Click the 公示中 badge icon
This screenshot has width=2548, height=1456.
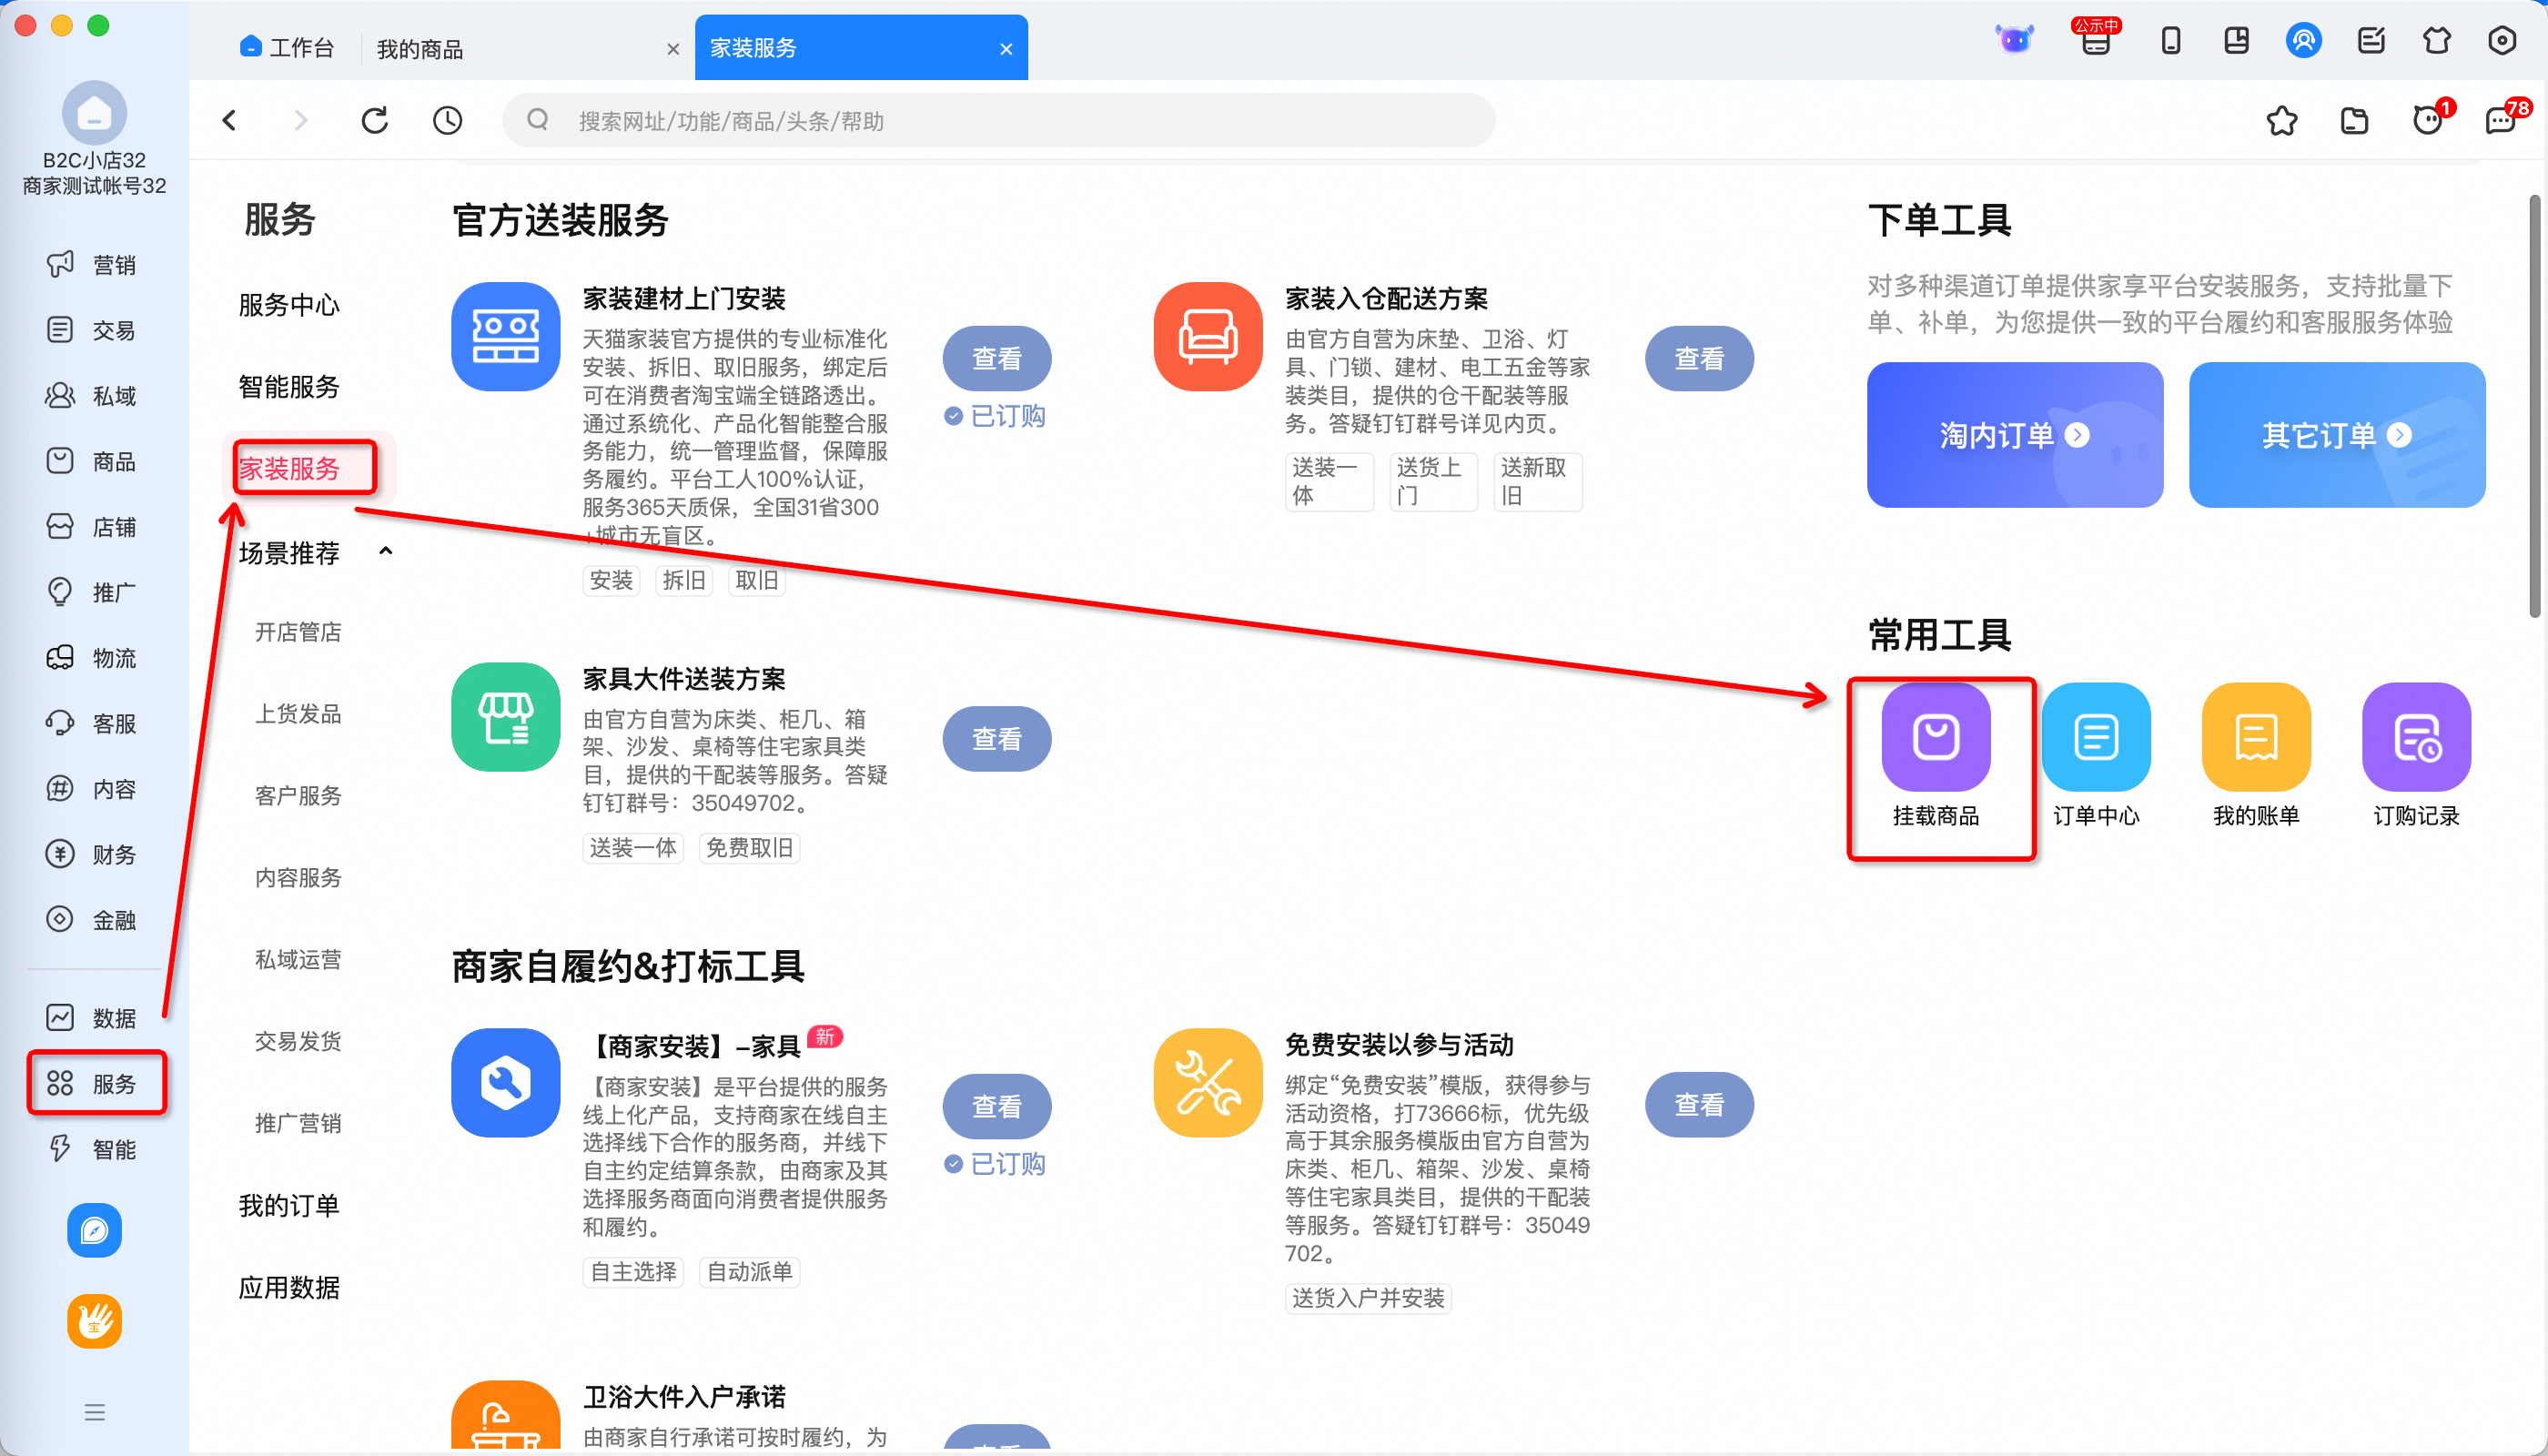point(2095,36)
